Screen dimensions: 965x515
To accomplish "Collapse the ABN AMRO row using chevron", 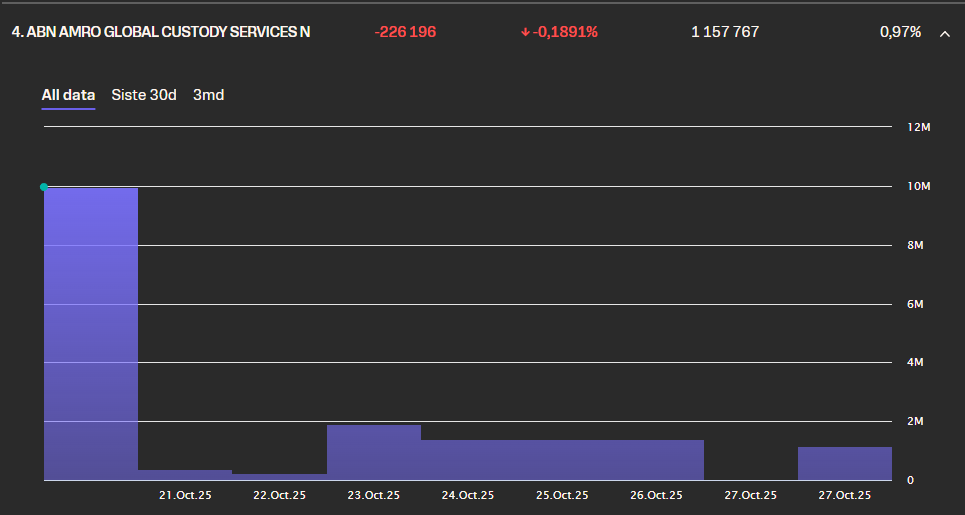I will pos(944,33).
